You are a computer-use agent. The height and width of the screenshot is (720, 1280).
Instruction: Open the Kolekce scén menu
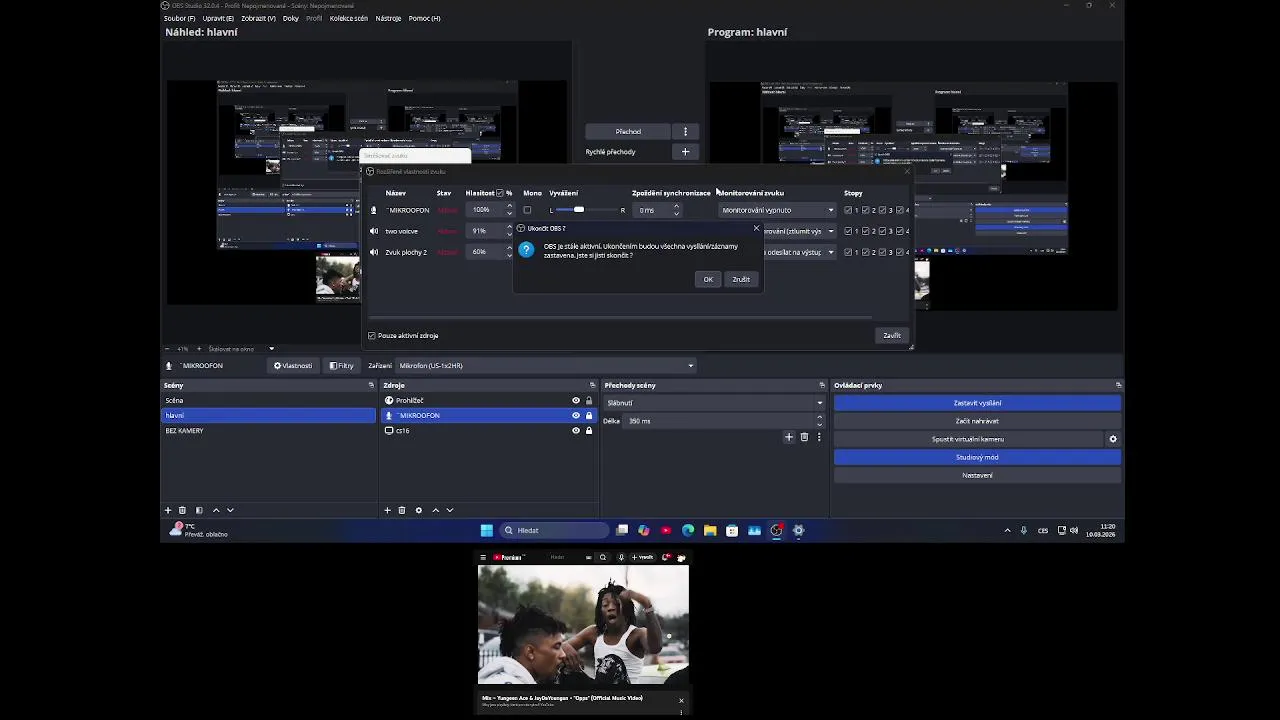(349, 18)
